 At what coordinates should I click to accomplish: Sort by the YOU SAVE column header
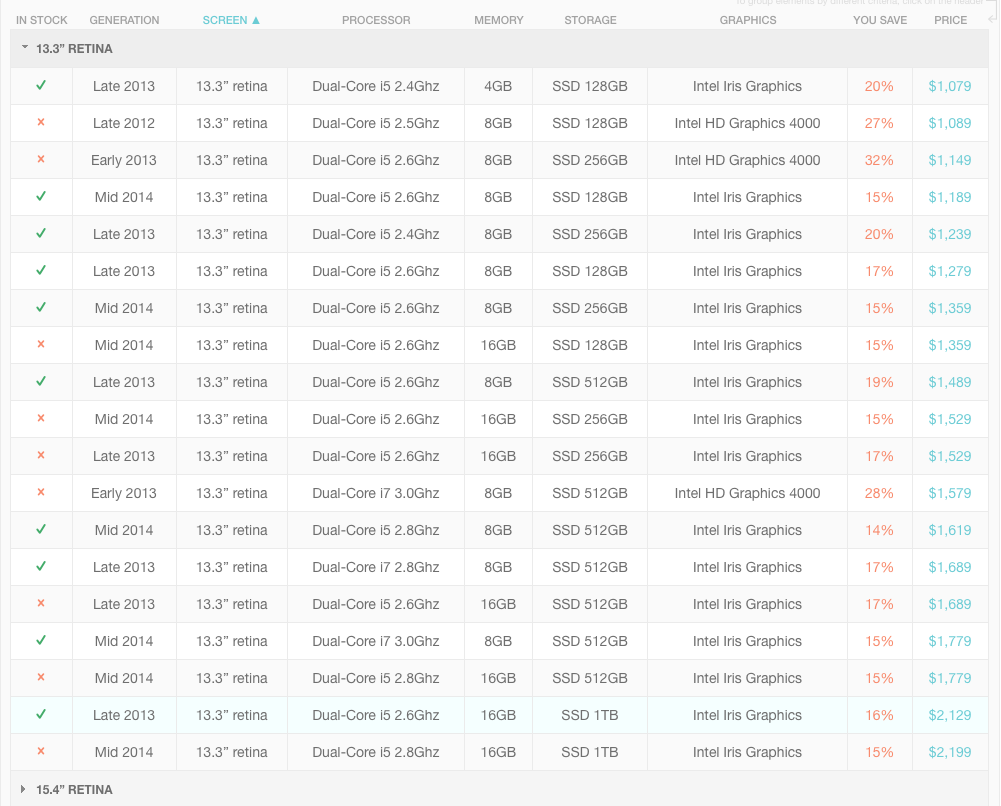pyautogui.click(x=880, y=20)
